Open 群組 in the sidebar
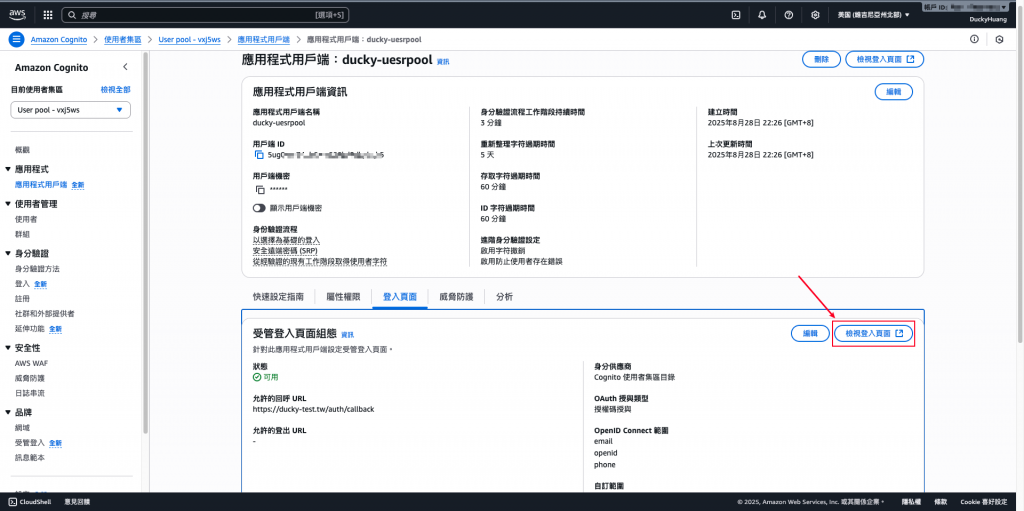This screenshot has height=511, width=1024. 22,234
